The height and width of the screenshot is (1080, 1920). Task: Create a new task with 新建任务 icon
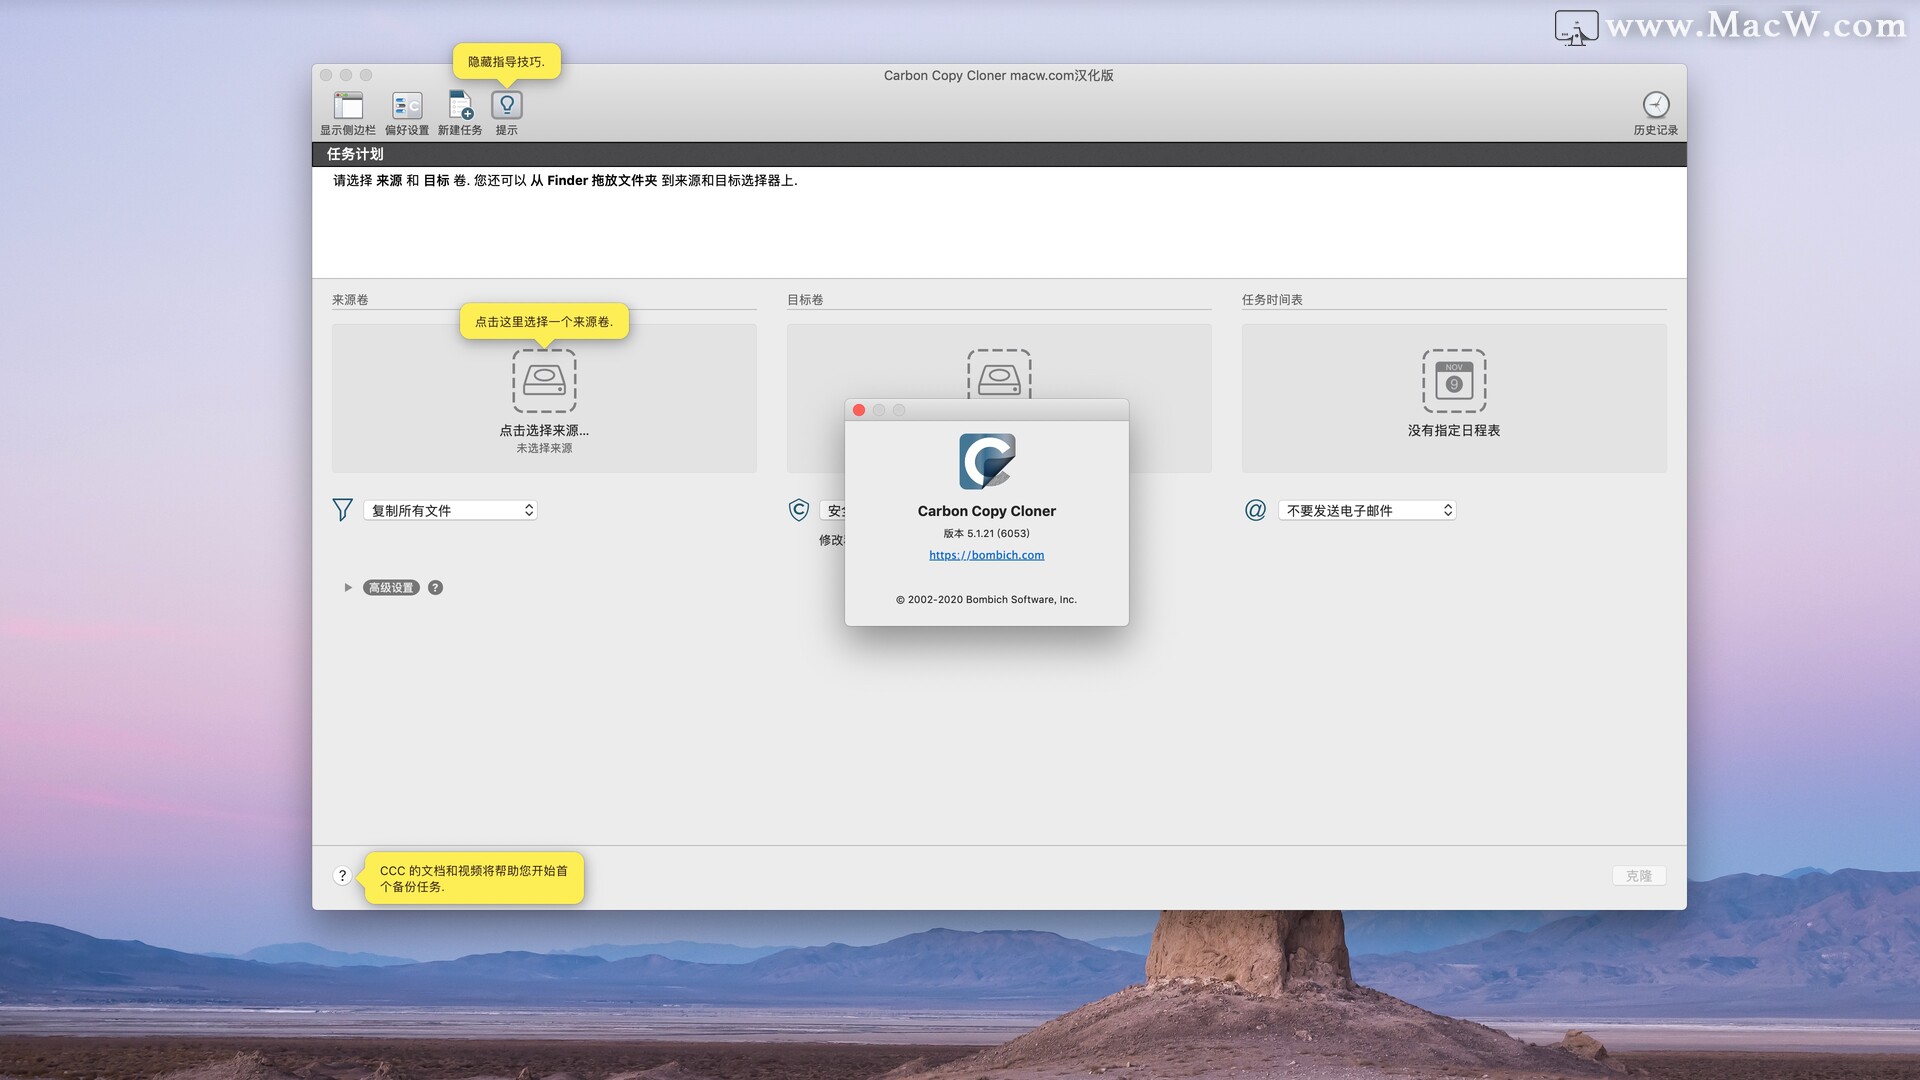460,106
